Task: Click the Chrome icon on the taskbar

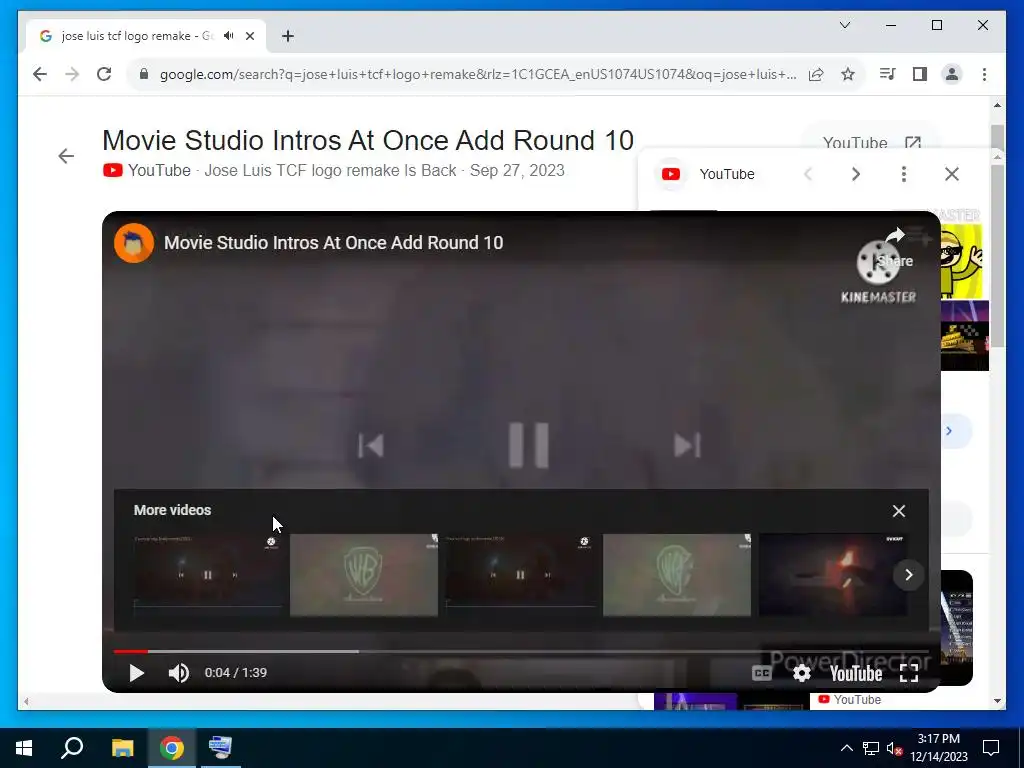Action: (172, 748)
